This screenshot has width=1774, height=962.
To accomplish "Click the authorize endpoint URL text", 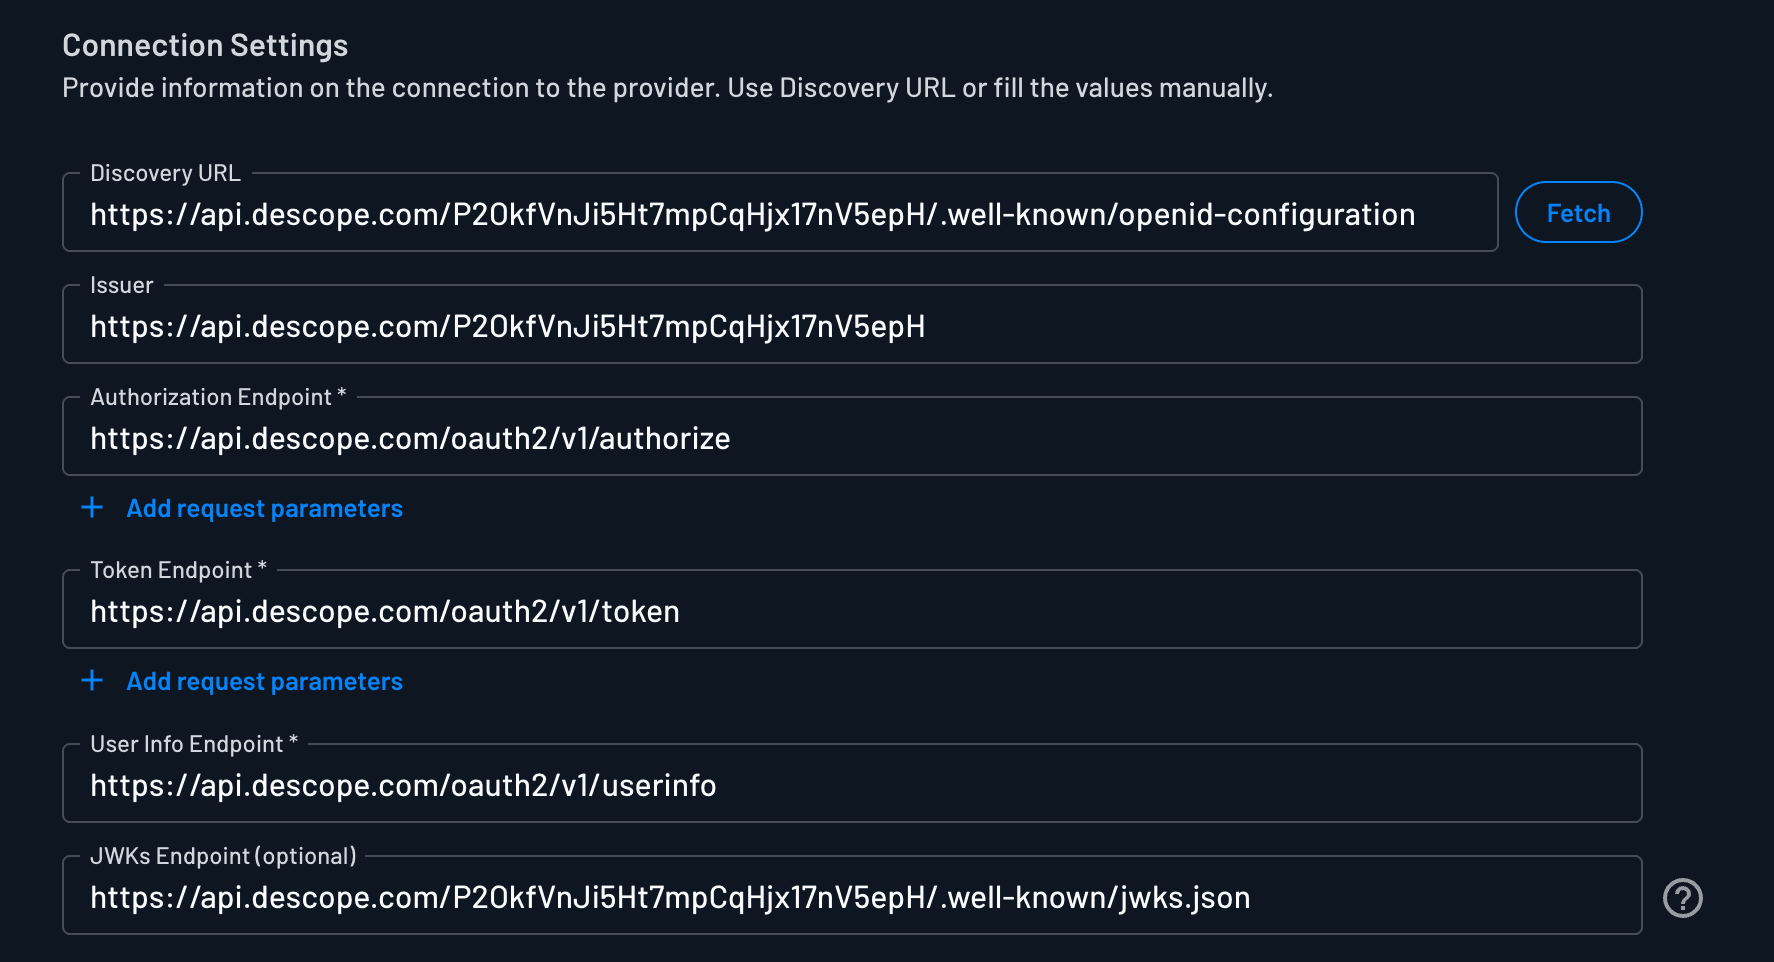I will point(410,438).
